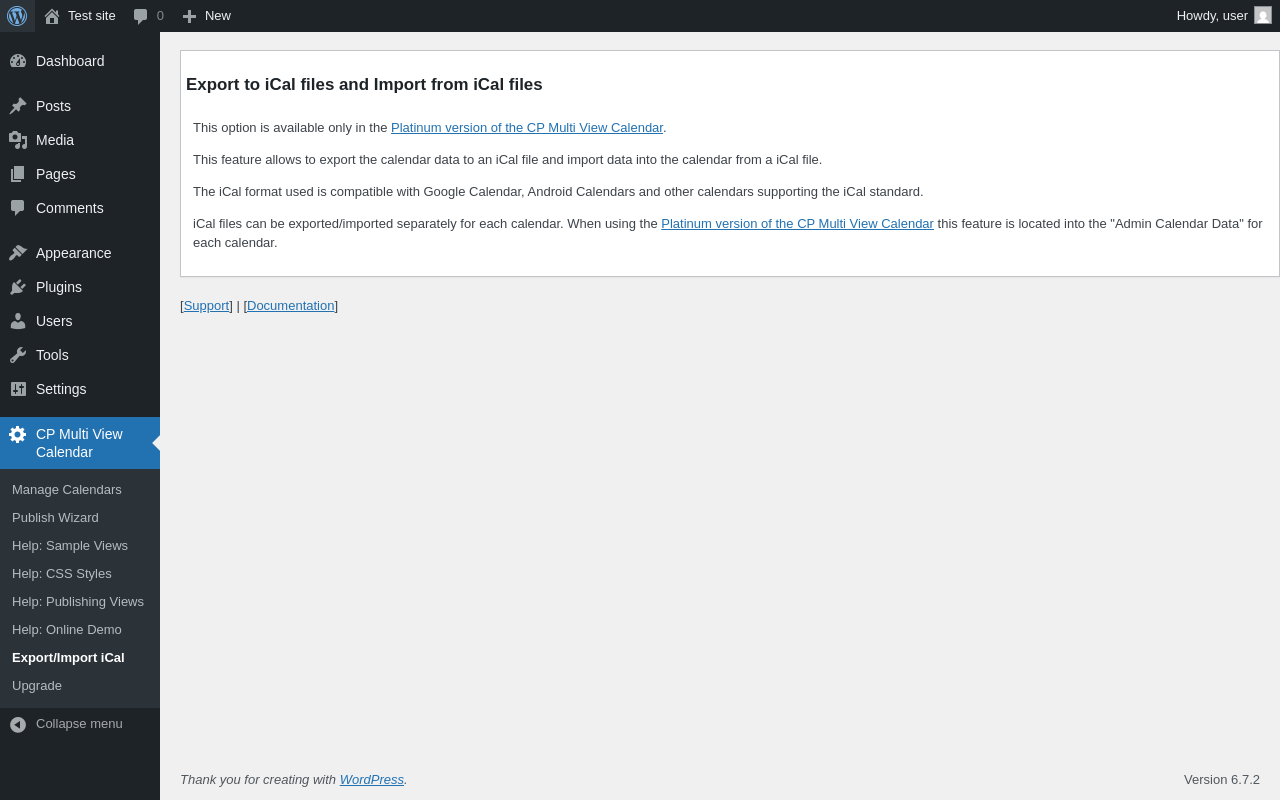Open the Tools wrench icon
This screenshot has height=800, width=1280.
pos(18,355)
